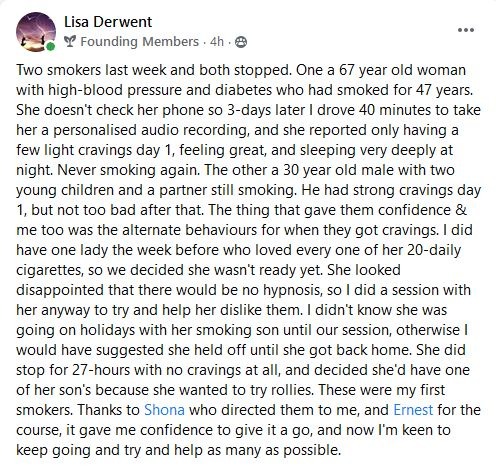Click the sentence "Never smoking again"
The image size is (496, 467).
click(128, 170)
